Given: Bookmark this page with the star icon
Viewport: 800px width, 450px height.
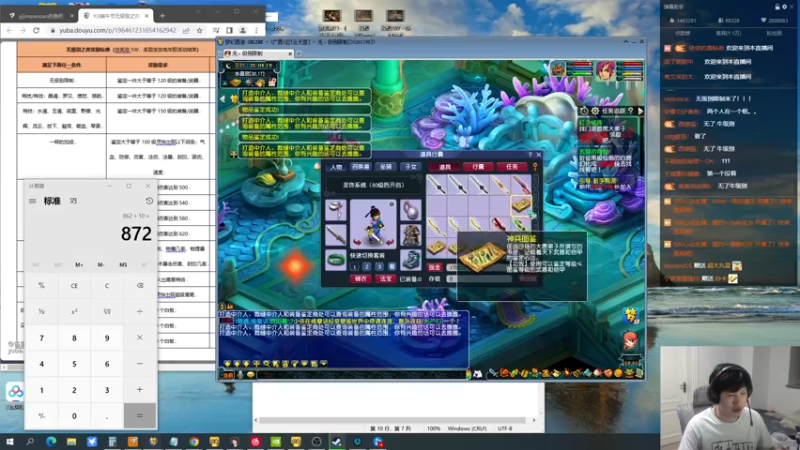Looking at the screenshot, I should tap(199, 31).
